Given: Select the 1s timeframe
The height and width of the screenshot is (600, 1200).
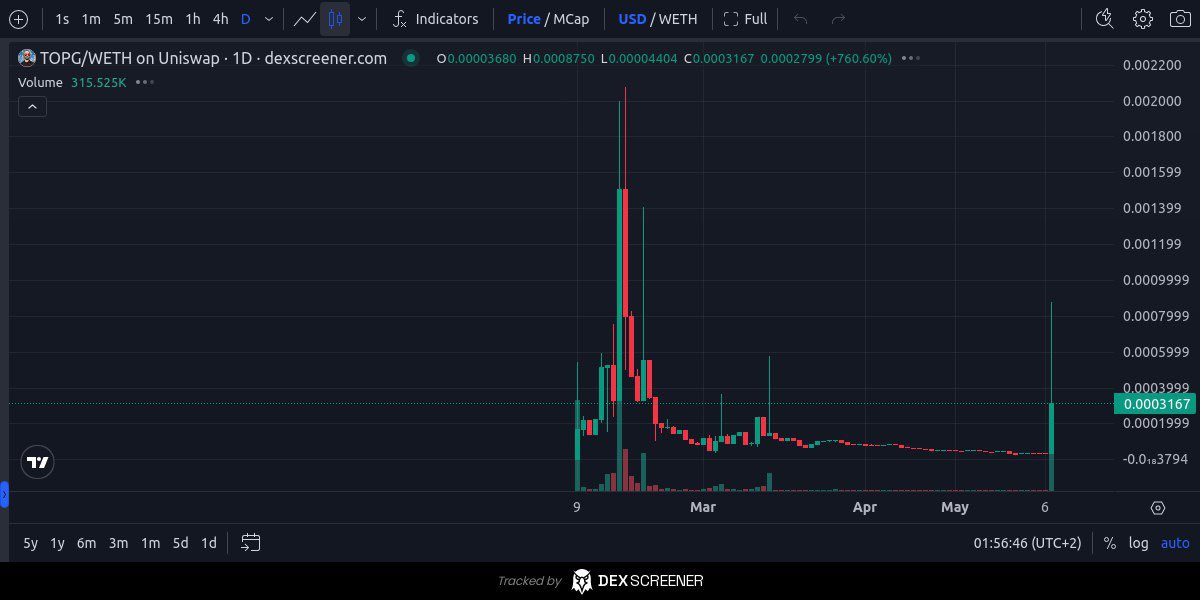Looking at the screenshot, I should (x=62, y=19).
